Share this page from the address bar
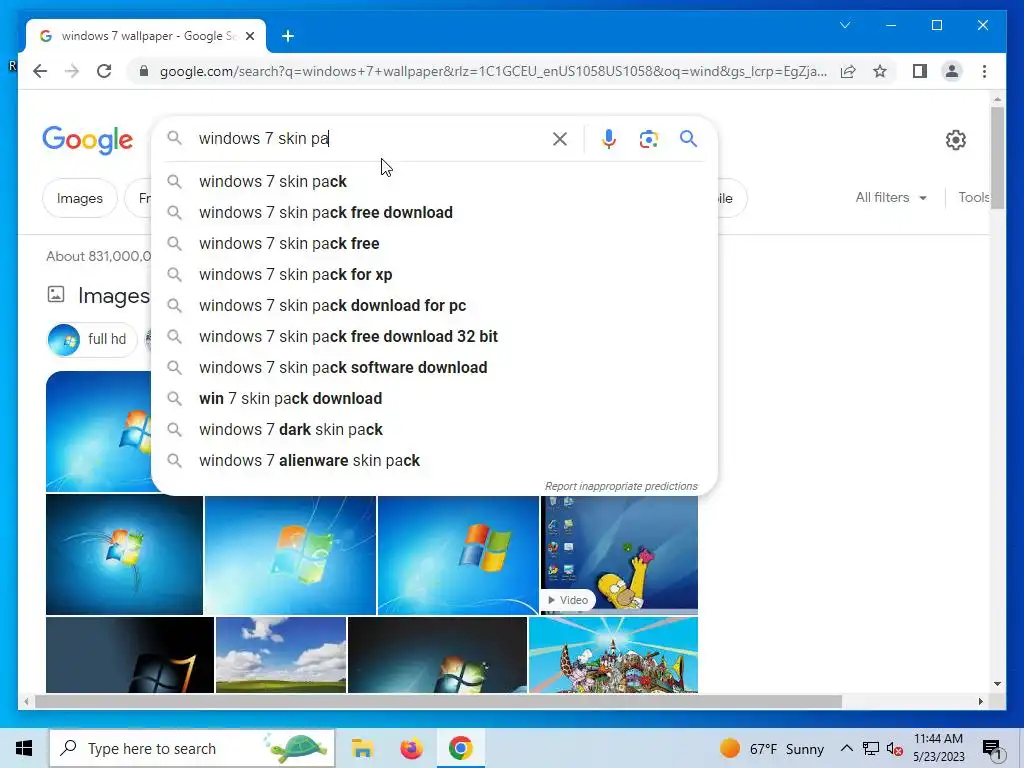Viewport: 1024px width, 768px height. coord(848,71)
